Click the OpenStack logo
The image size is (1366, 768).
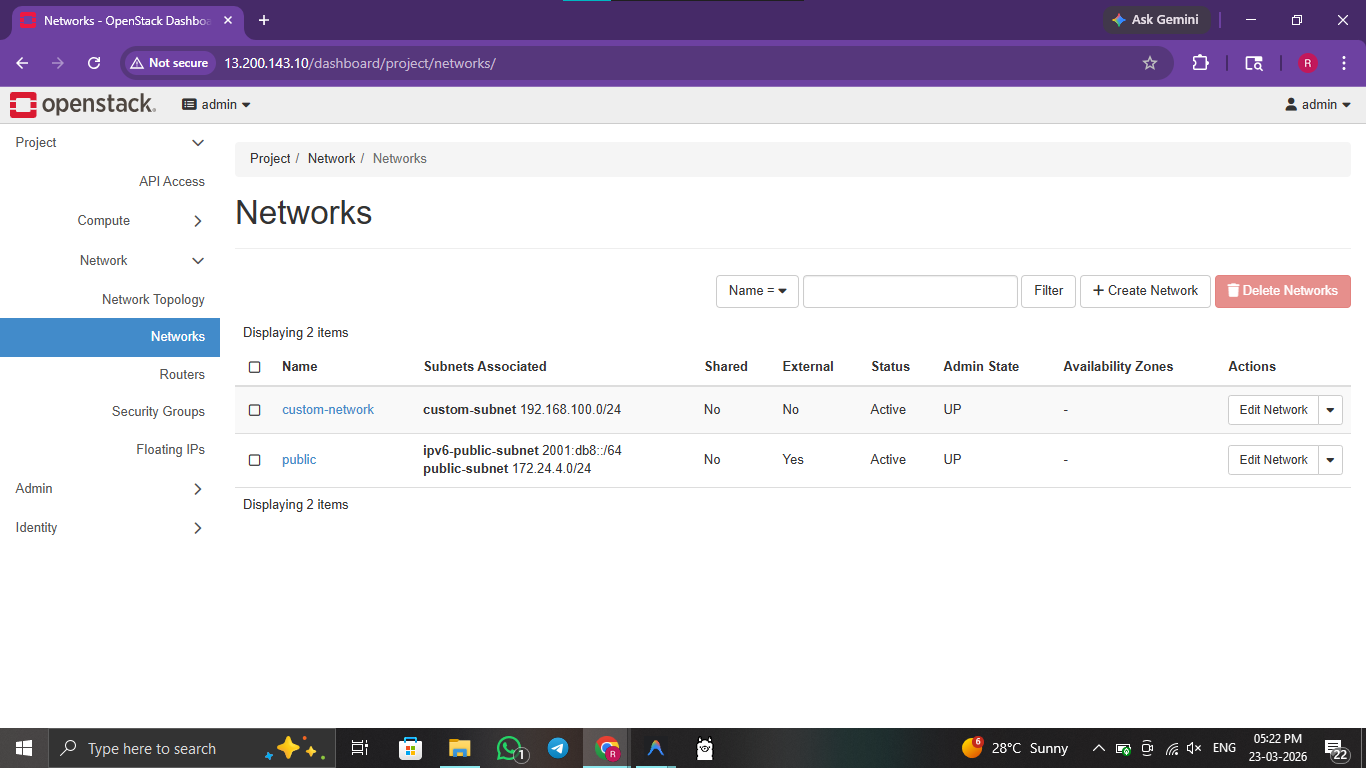coord(83,104)
